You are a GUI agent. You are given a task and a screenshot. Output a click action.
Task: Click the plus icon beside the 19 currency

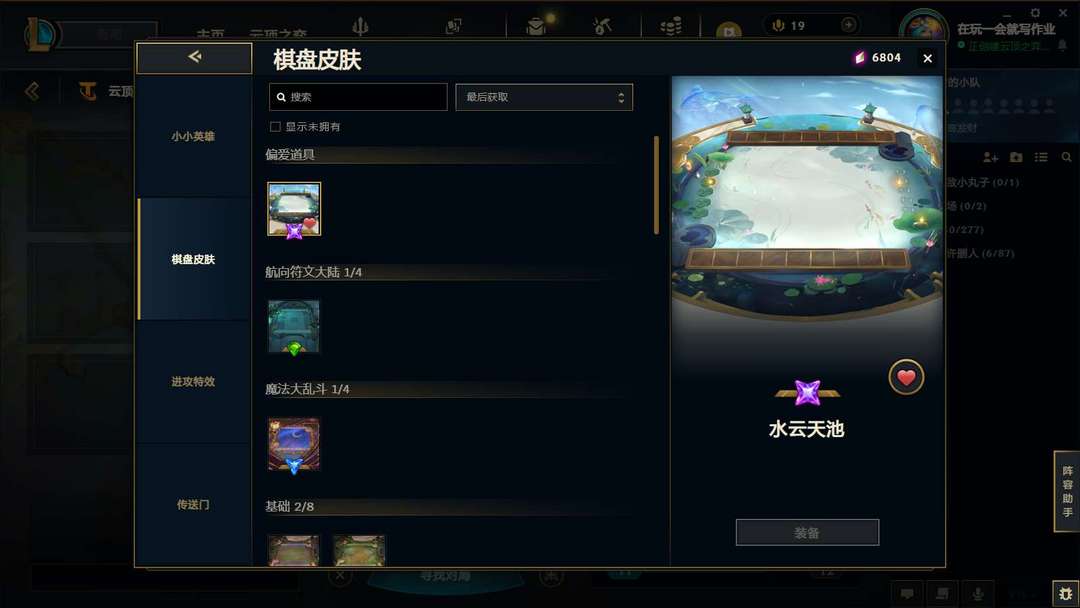tap(849, 25)
